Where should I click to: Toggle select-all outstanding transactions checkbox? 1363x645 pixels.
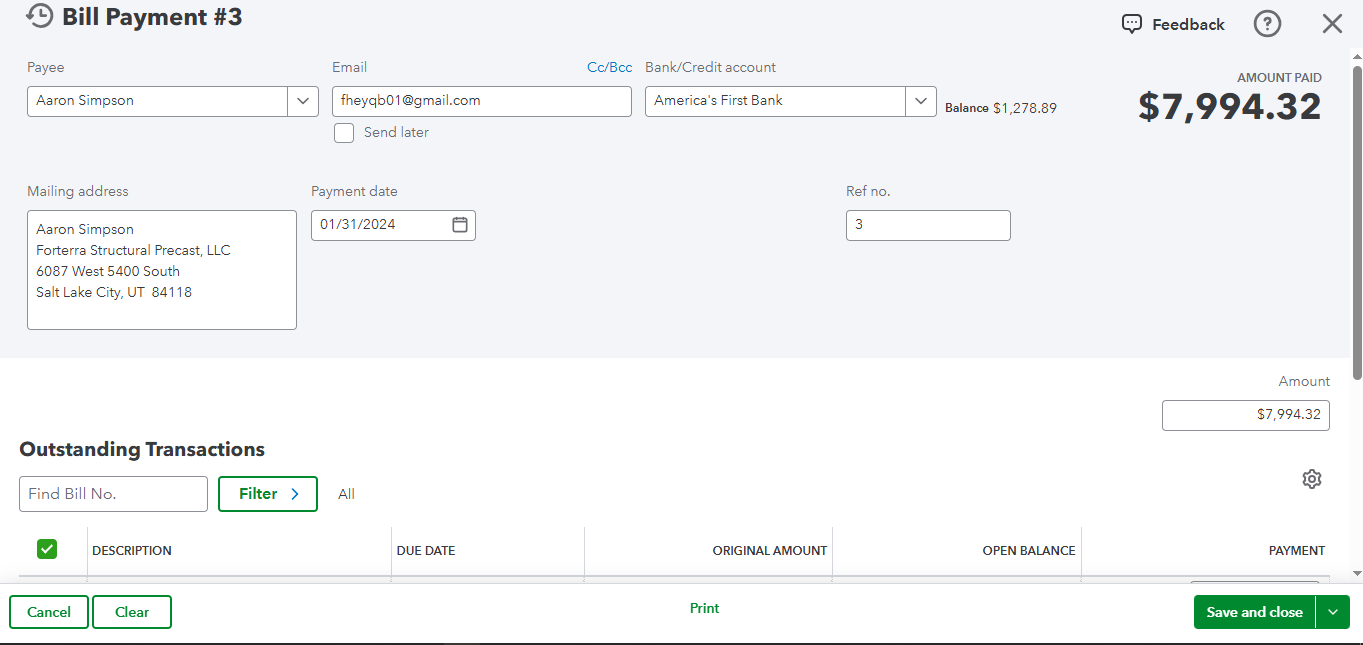coord(47,549)
